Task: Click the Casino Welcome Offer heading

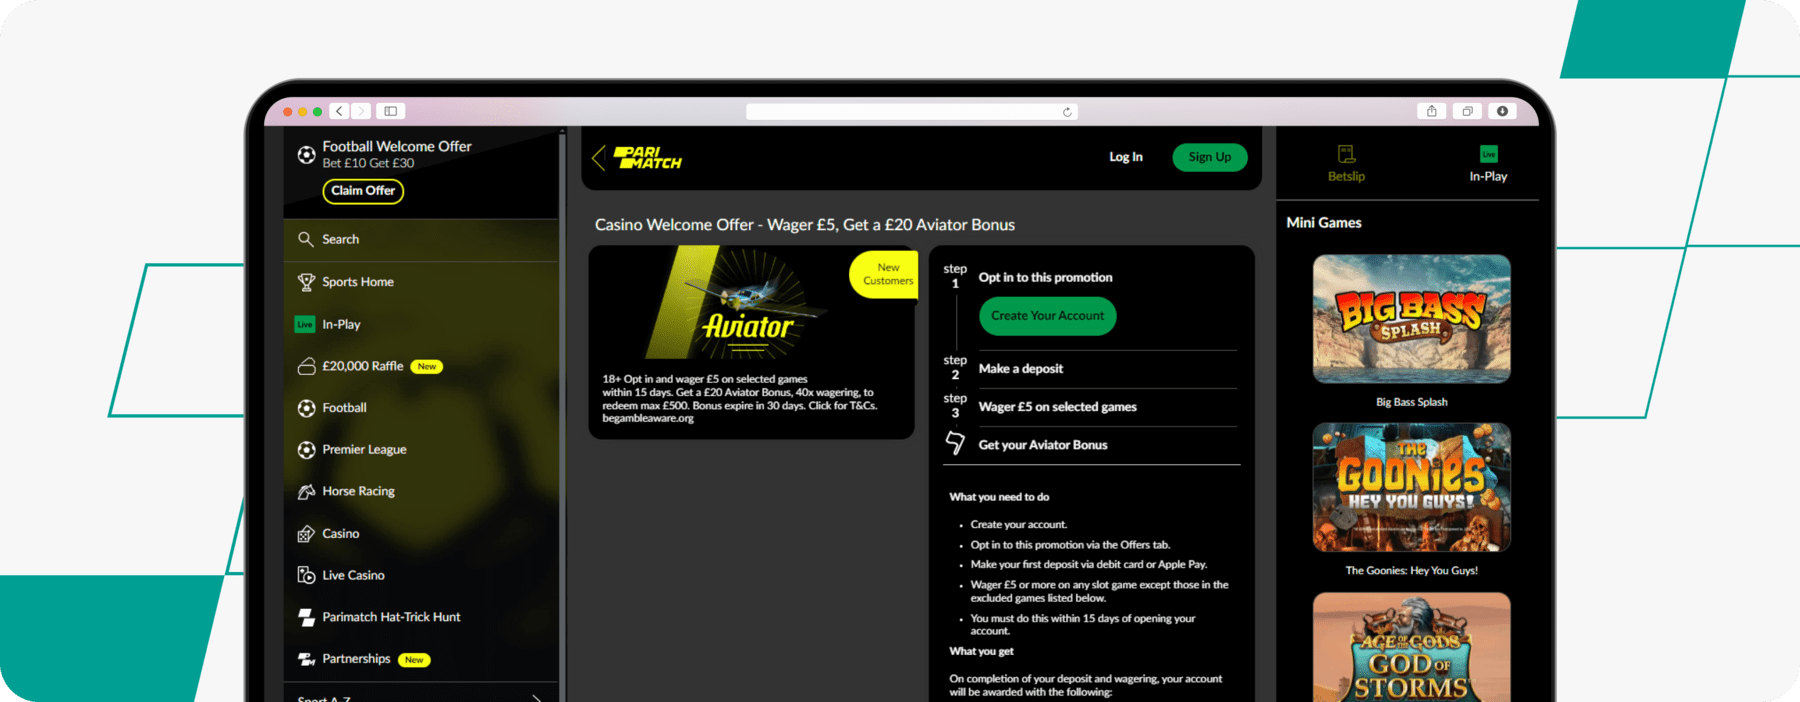Action: pyautogui.click(x=804, y=225)
